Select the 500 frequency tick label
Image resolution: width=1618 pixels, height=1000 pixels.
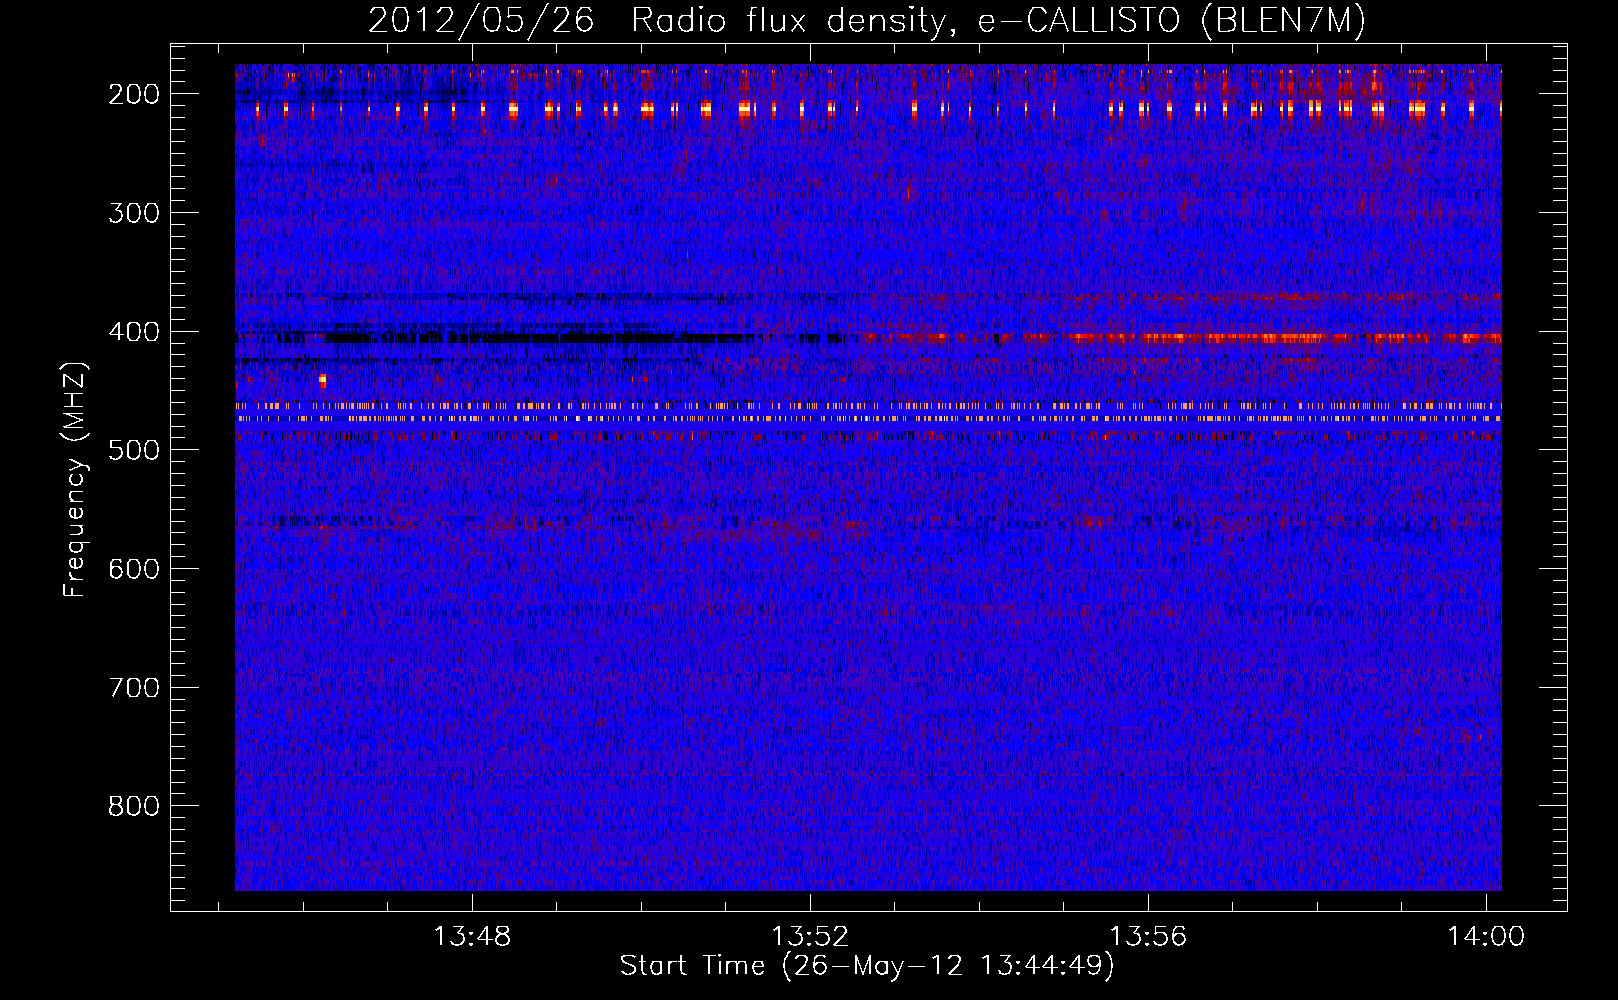click(x=134, y=450)
